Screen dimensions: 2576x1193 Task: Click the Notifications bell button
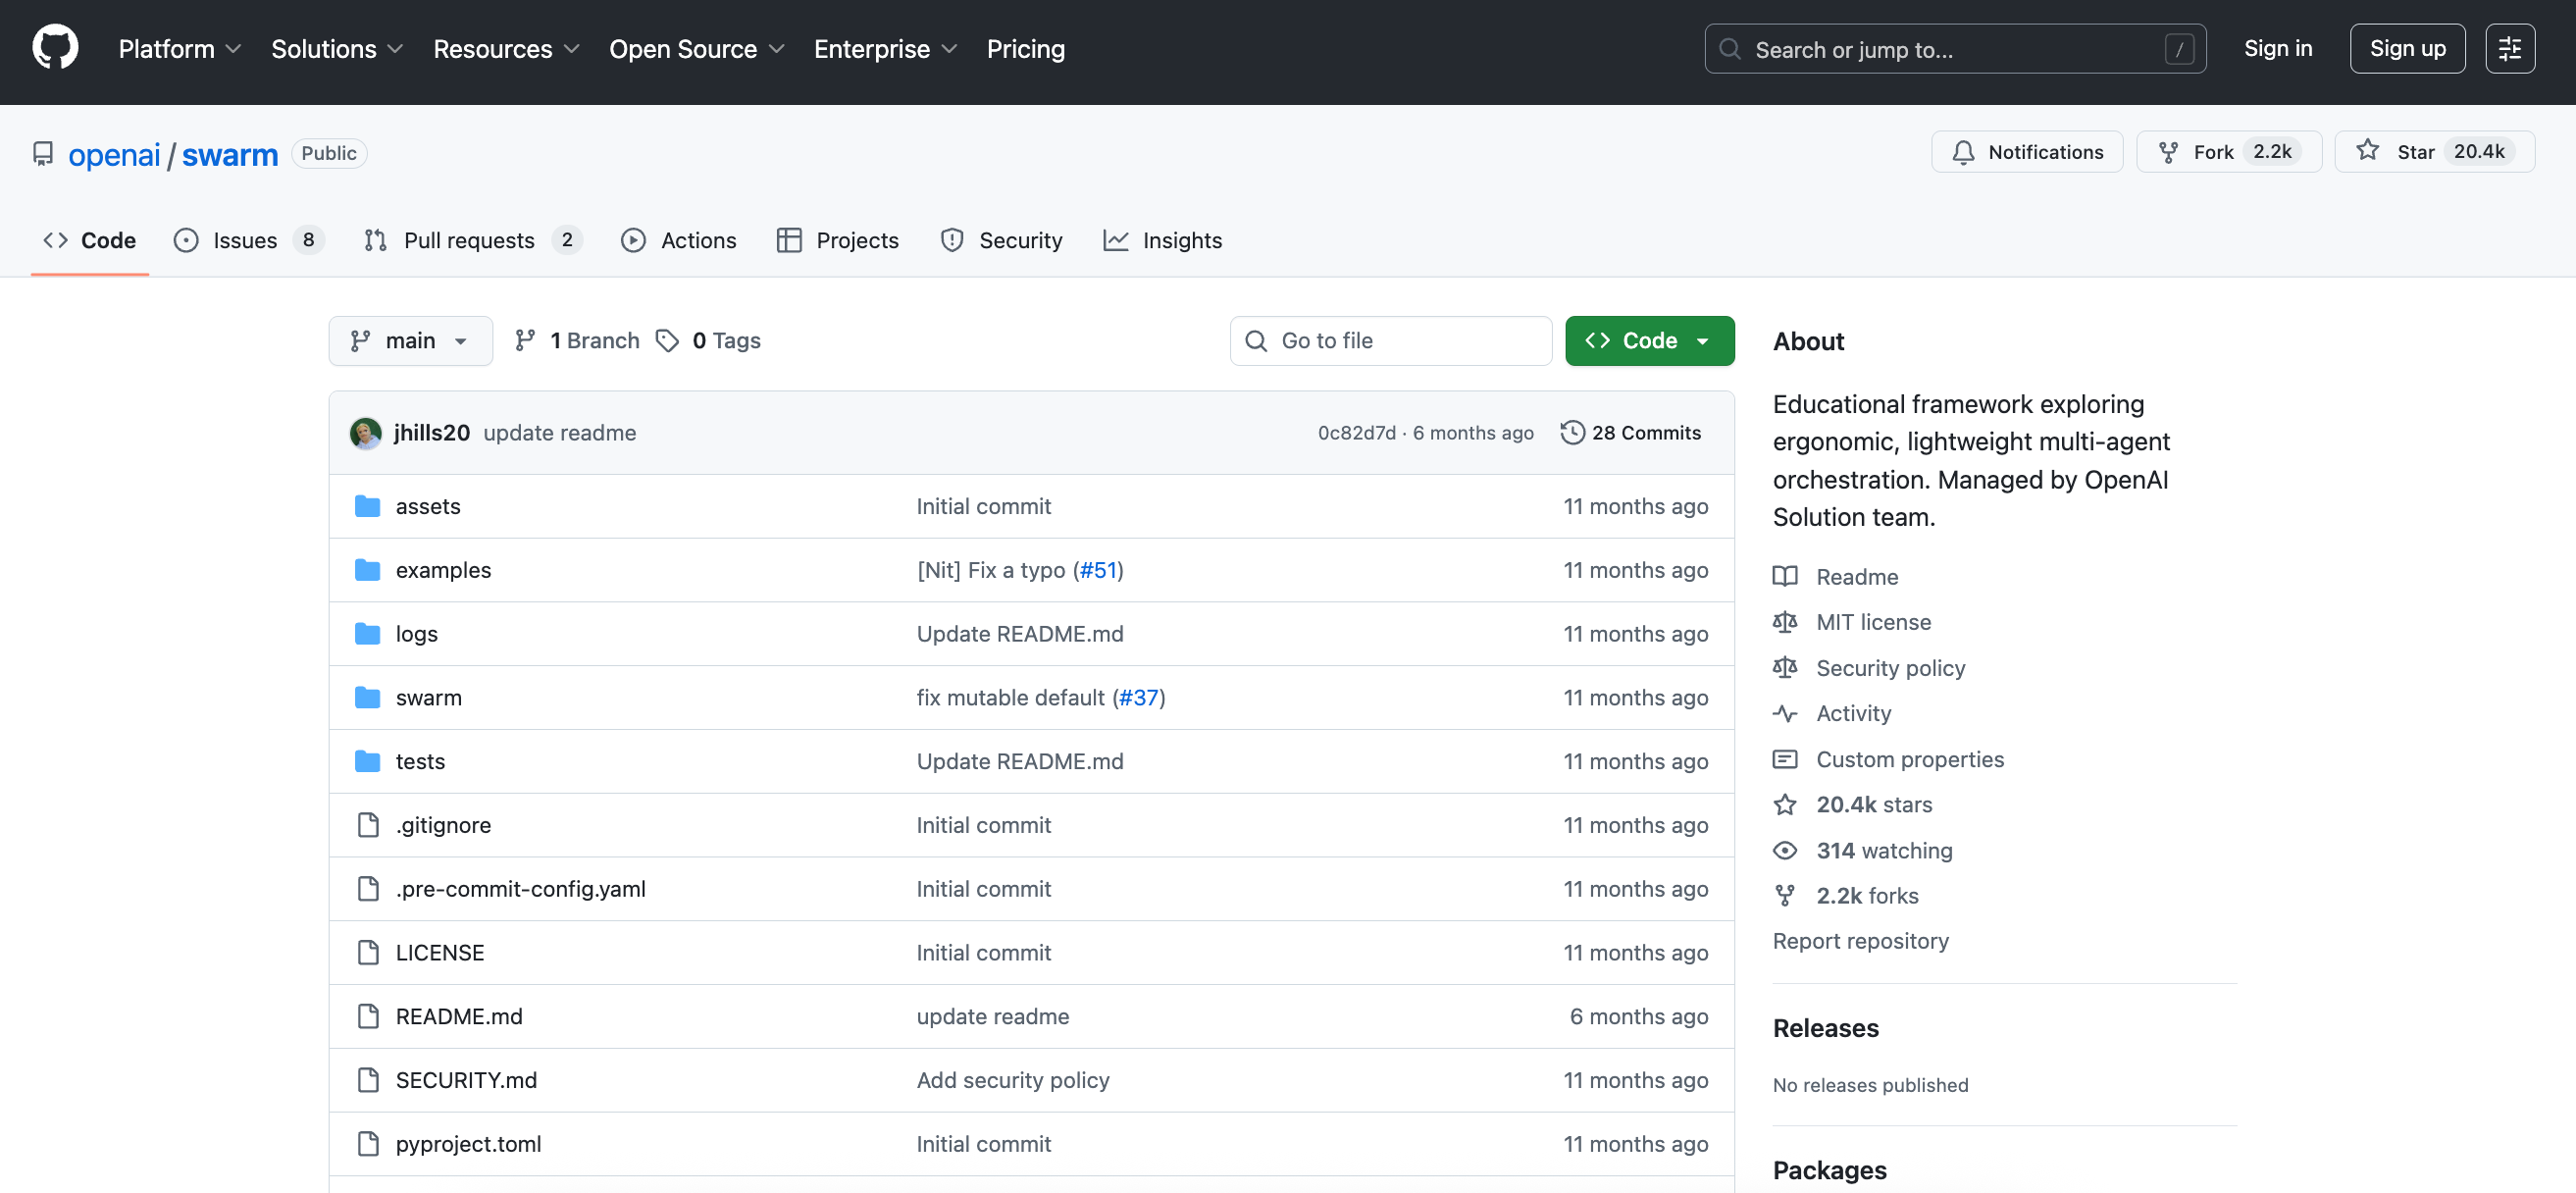point(2027,152)
